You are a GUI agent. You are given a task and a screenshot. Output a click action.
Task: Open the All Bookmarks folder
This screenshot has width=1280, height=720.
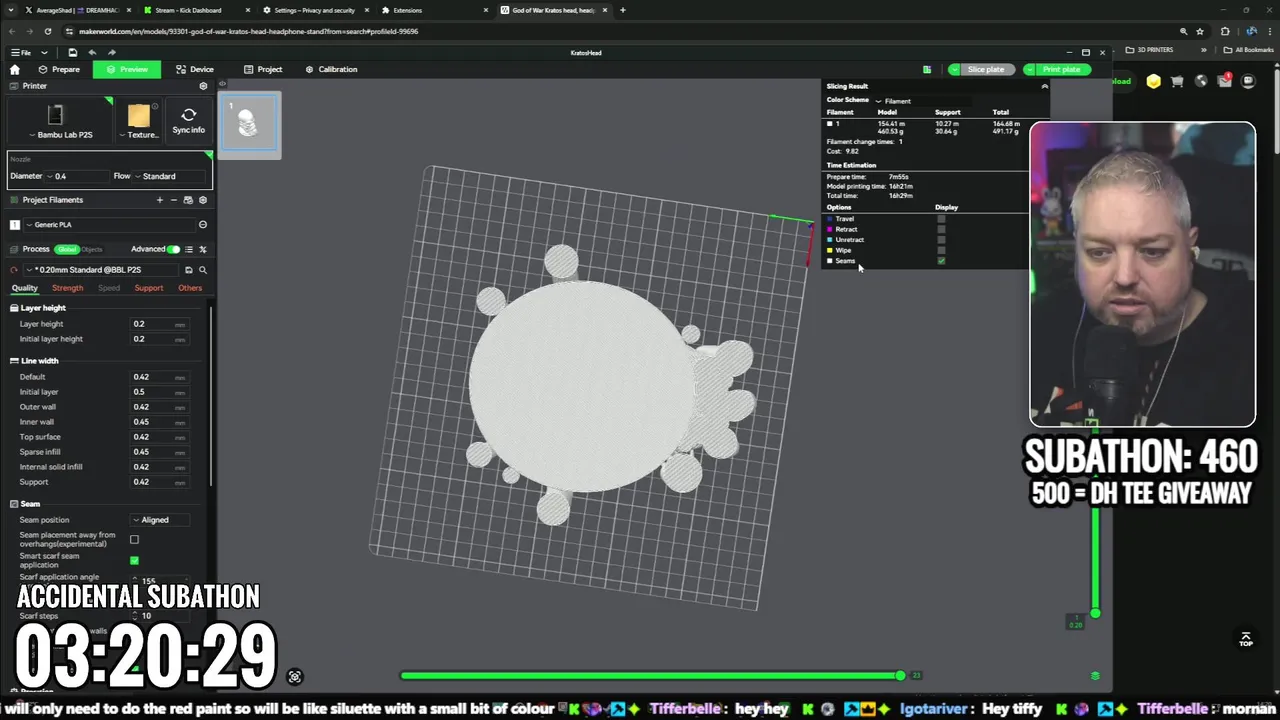point(1249,50)
